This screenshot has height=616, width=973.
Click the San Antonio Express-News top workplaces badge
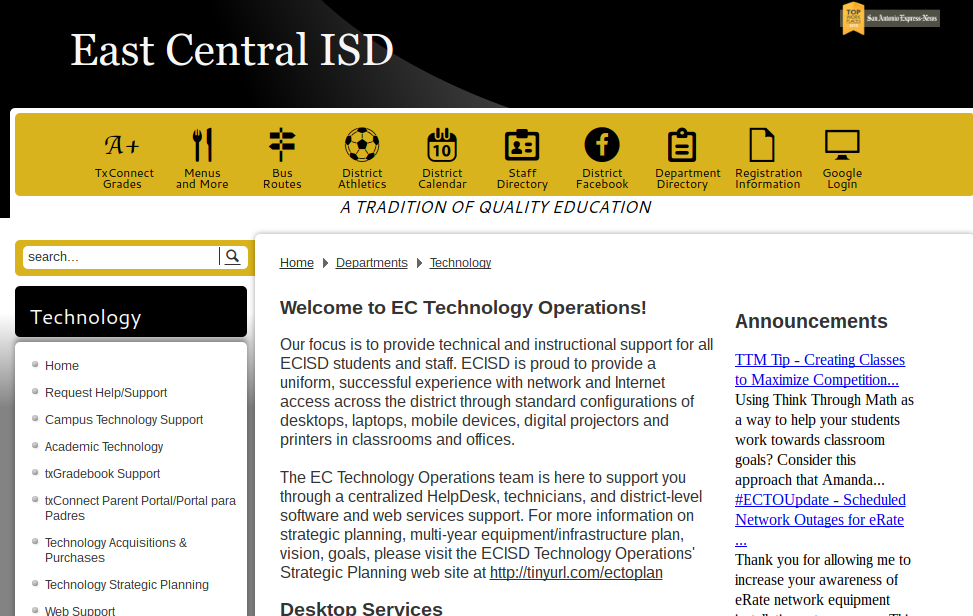coord(890,18)
